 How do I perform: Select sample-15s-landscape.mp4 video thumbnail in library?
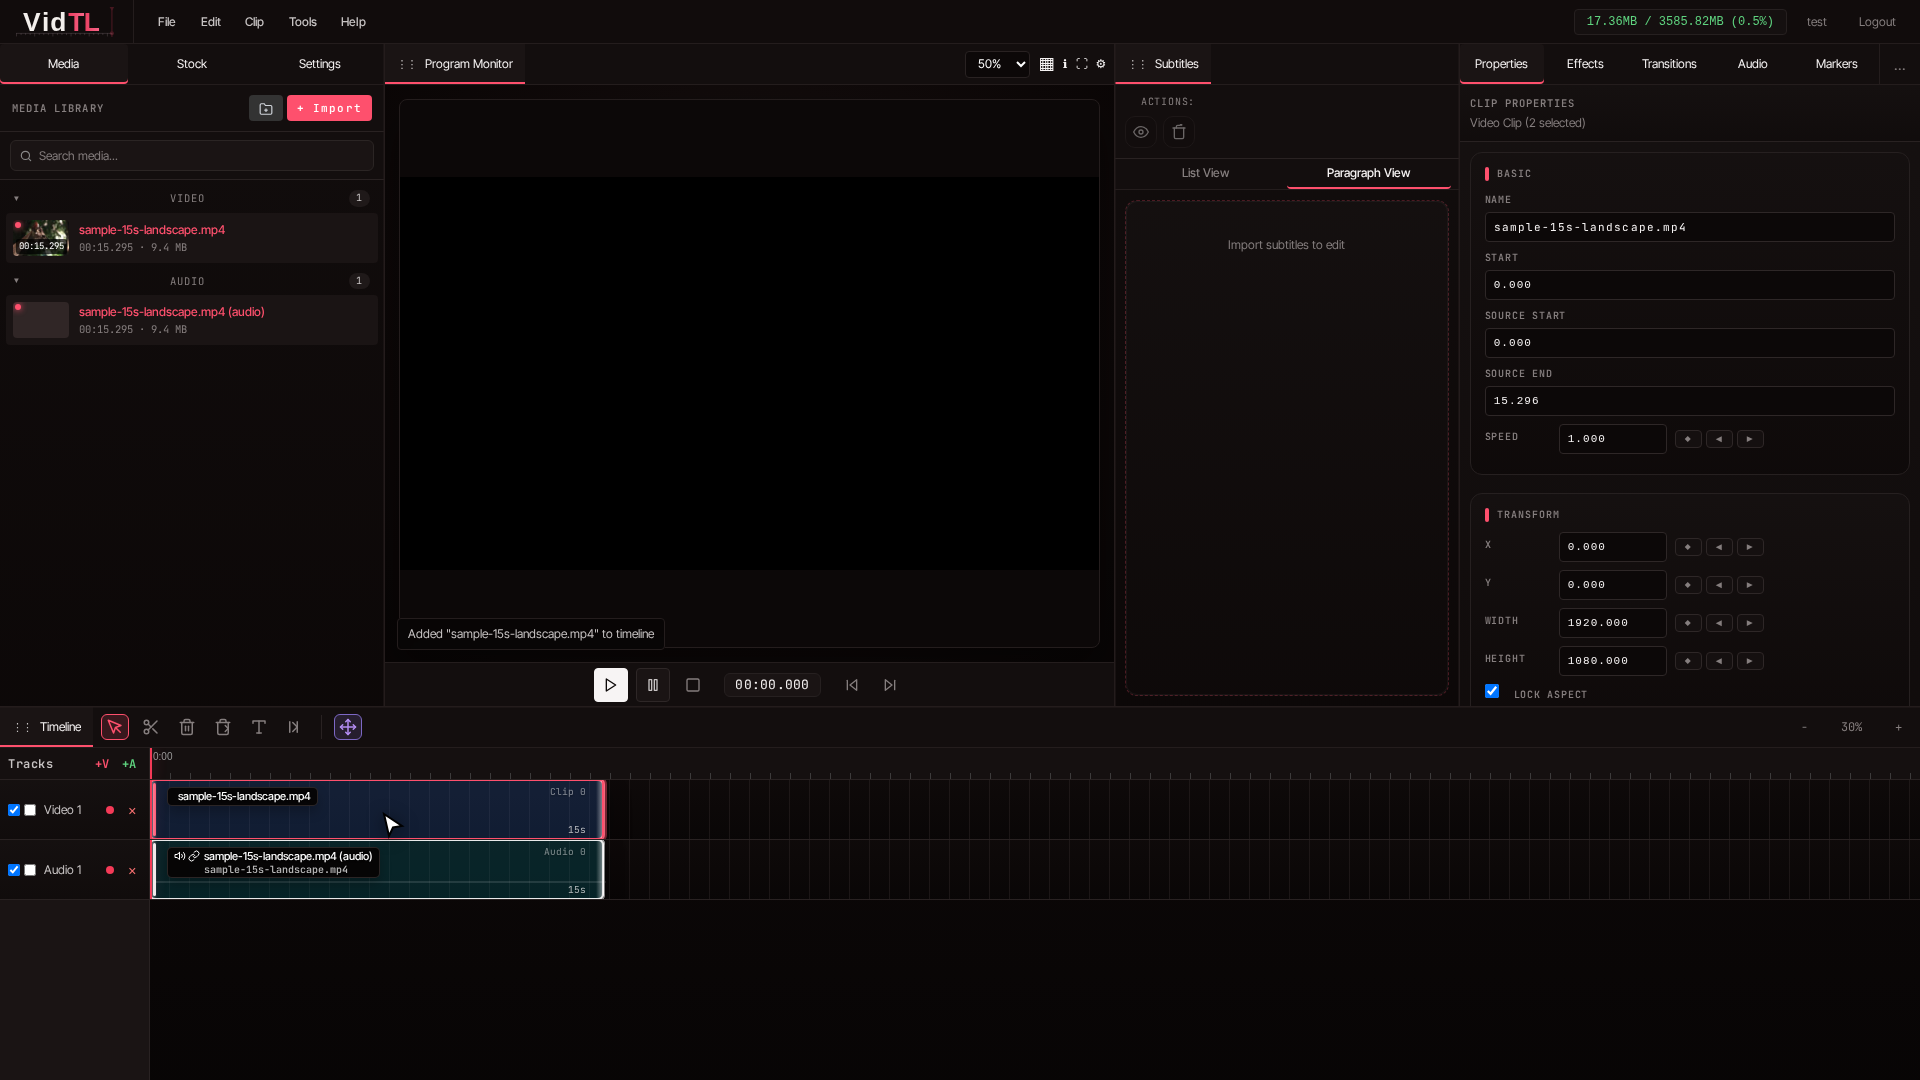(41, 238)
